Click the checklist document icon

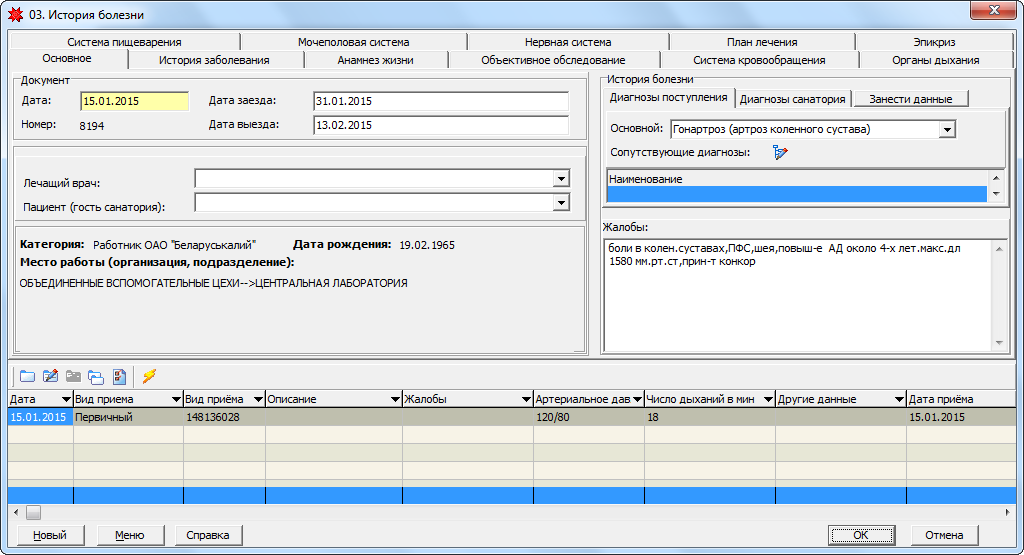[x=119, y=376]
